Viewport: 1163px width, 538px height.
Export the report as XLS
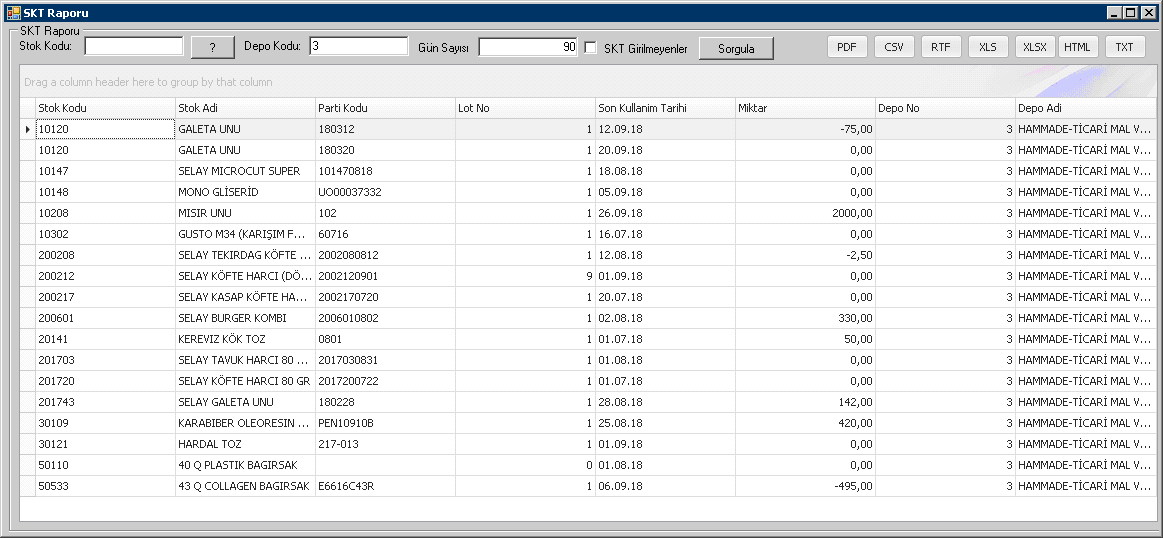(988, 47)
